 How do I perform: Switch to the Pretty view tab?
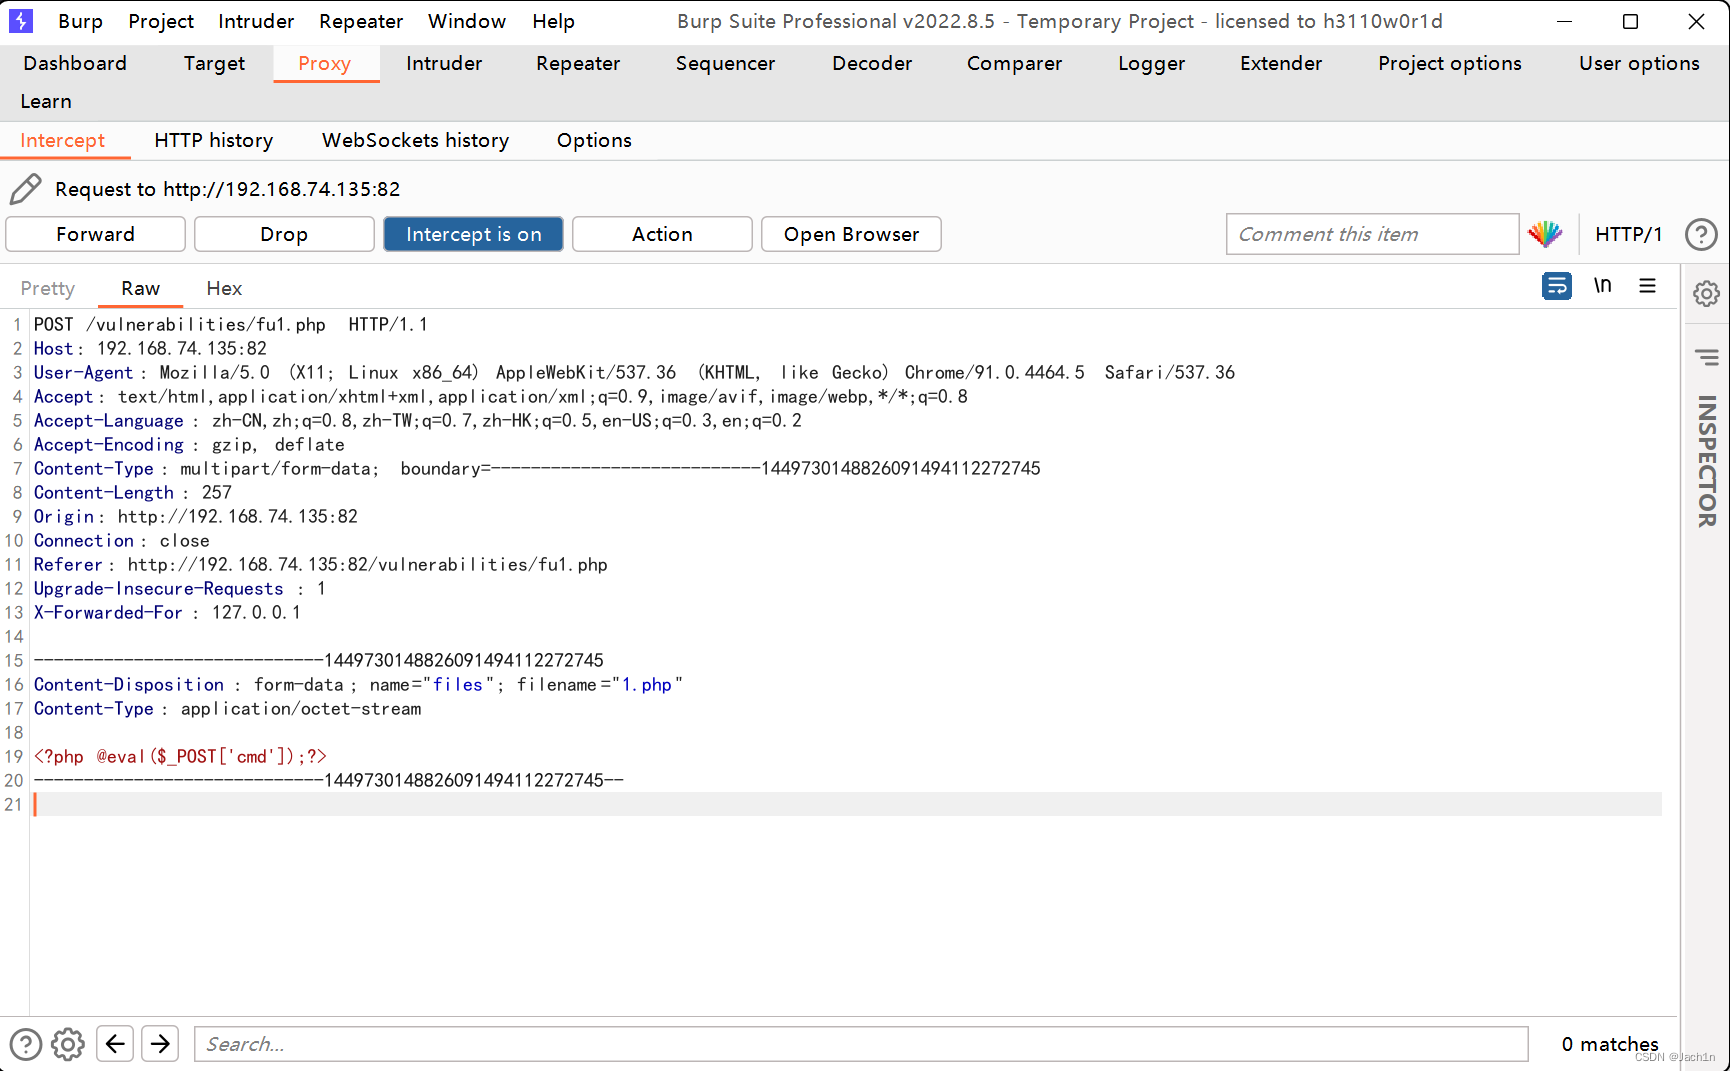[47, 288]
